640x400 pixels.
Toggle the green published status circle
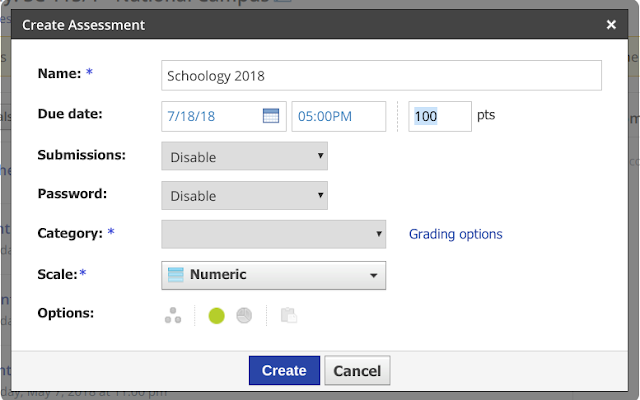point(216,316)
